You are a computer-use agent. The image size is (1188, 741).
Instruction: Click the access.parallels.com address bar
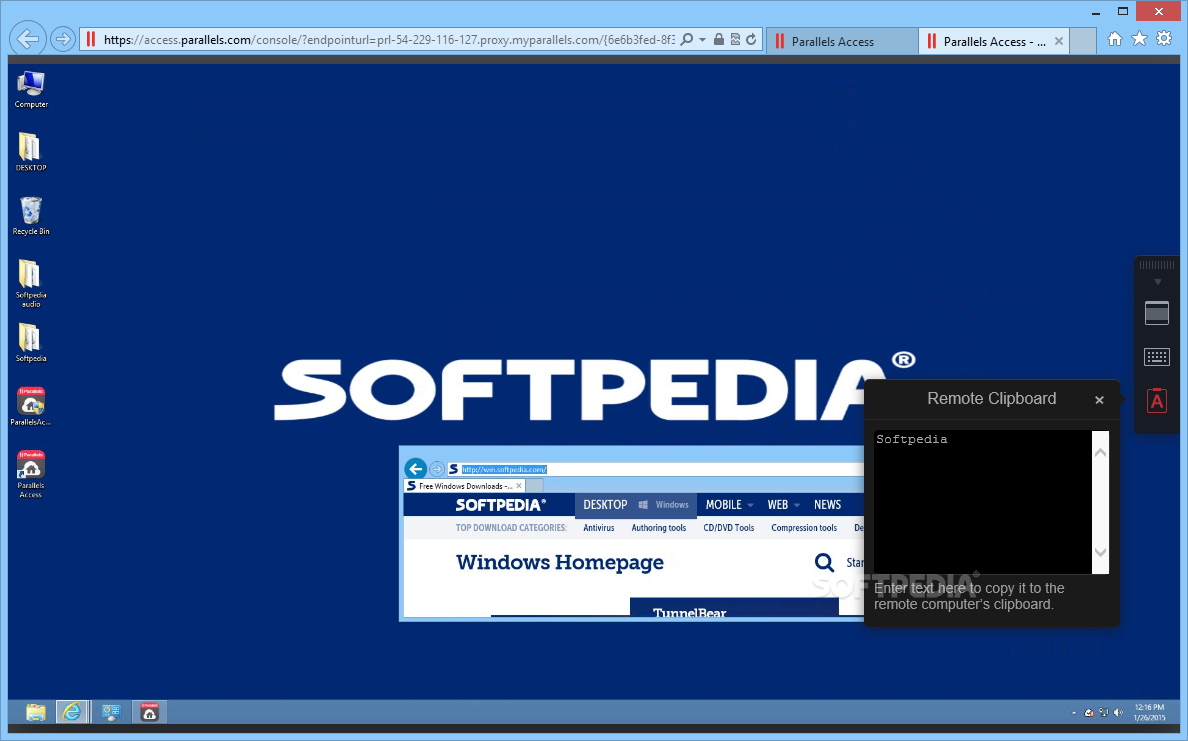point(388,39)
